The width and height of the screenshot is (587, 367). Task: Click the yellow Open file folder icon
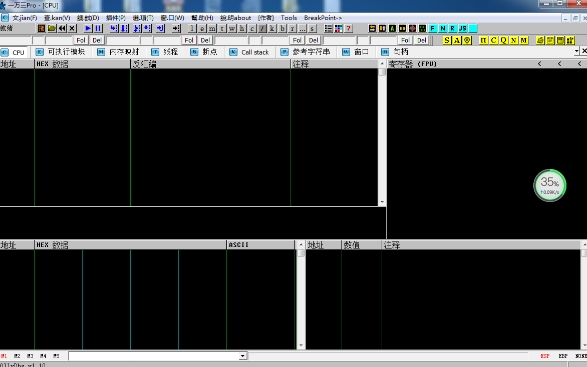[52, 28]
